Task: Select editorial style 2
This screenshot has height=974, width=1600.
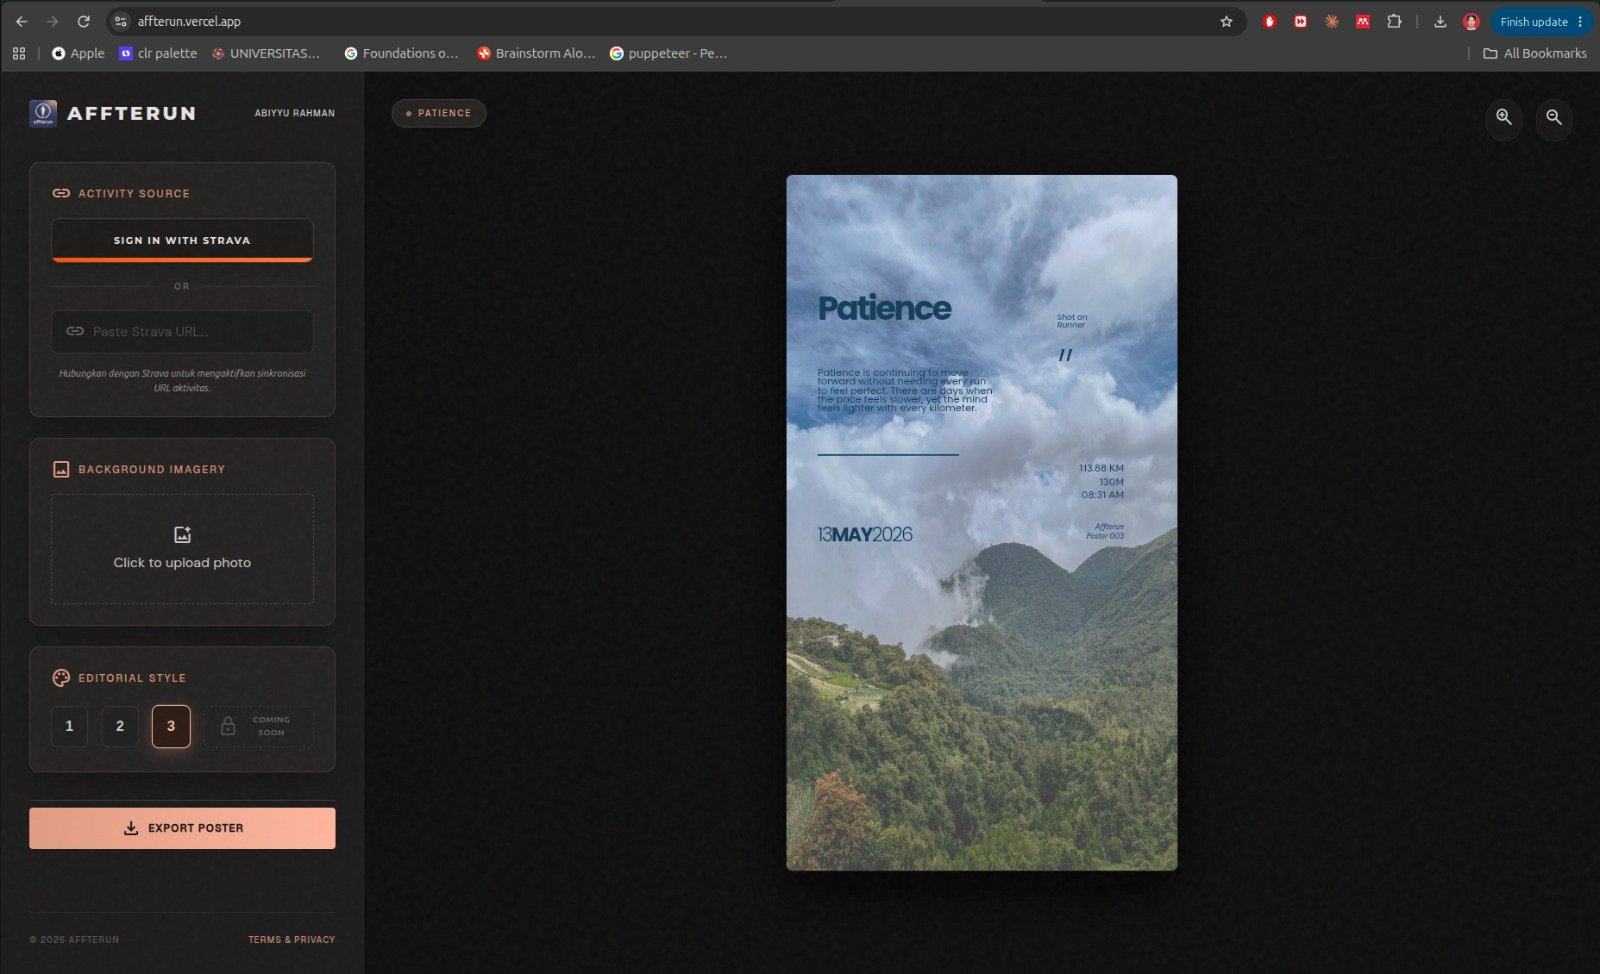Action: (x=120, y=726)
